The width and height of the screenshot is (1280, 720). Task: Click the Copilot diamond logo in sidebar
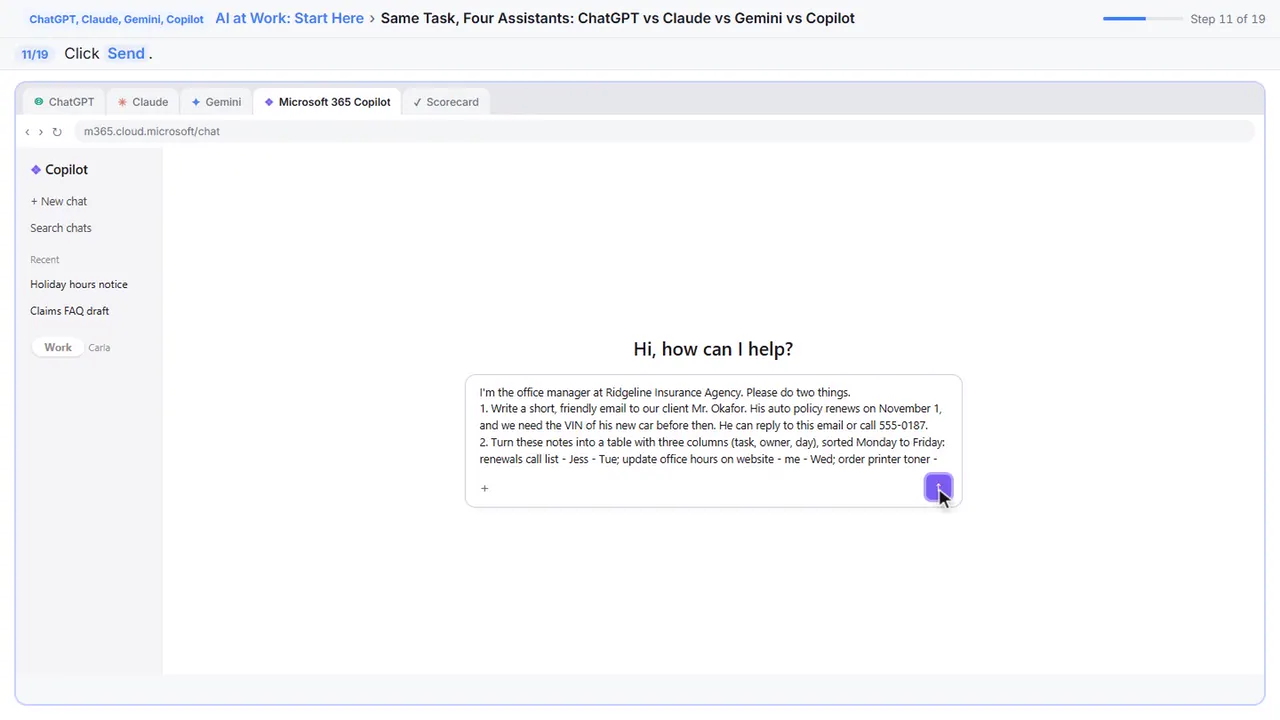[x=36, y=170]
